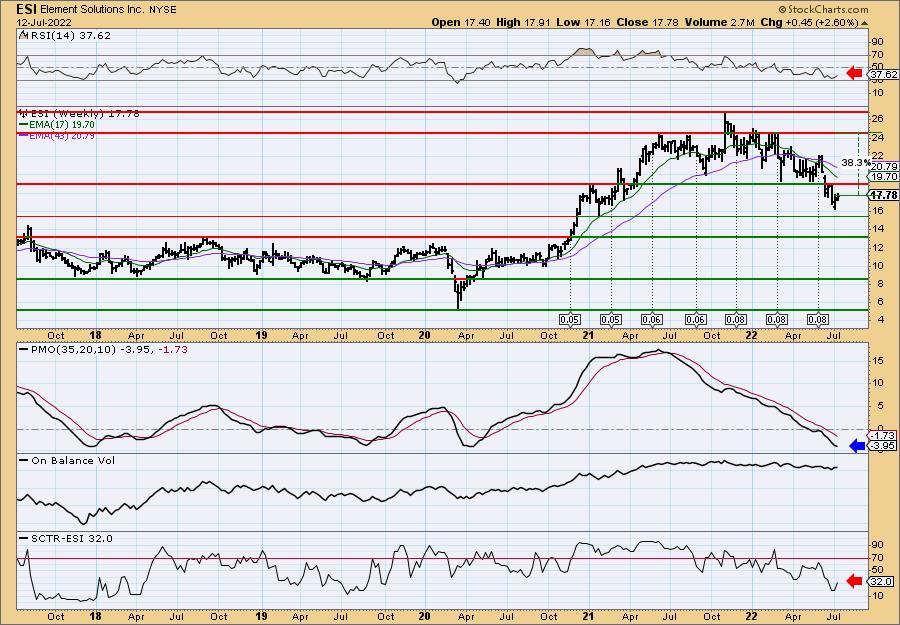Click the green EMA(17) legend line swatch
Image resolution: width=900 pixels, height=625 pixels.
[24, 125]
